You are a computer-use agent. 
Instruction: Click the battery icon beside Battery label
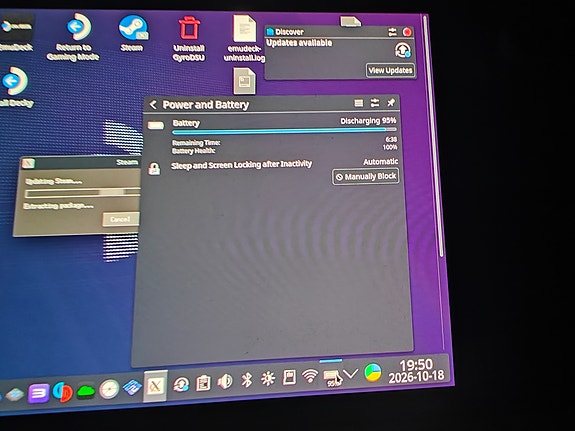[x=156, y=126]
